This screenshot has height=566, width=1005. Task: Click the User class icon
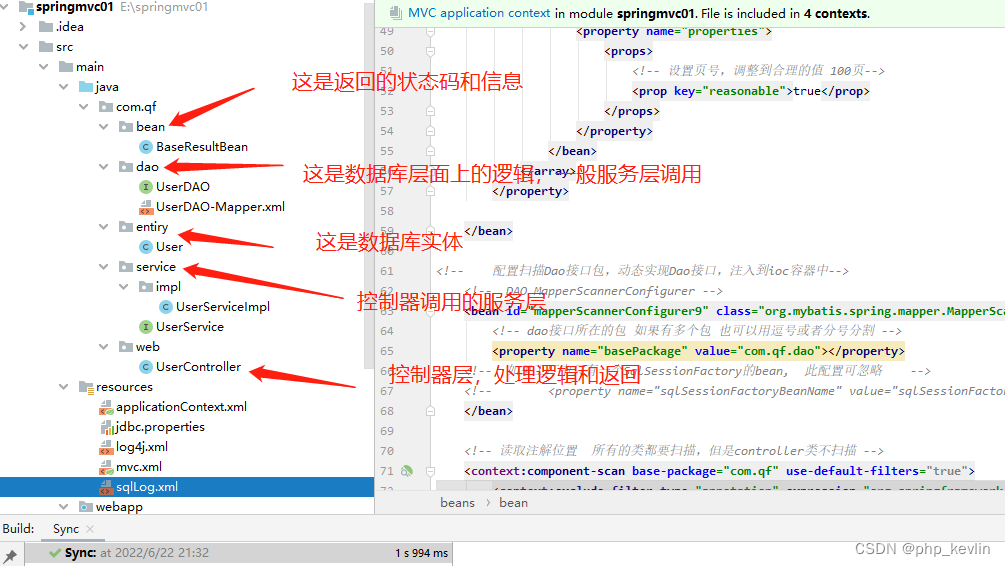point(145,247)
